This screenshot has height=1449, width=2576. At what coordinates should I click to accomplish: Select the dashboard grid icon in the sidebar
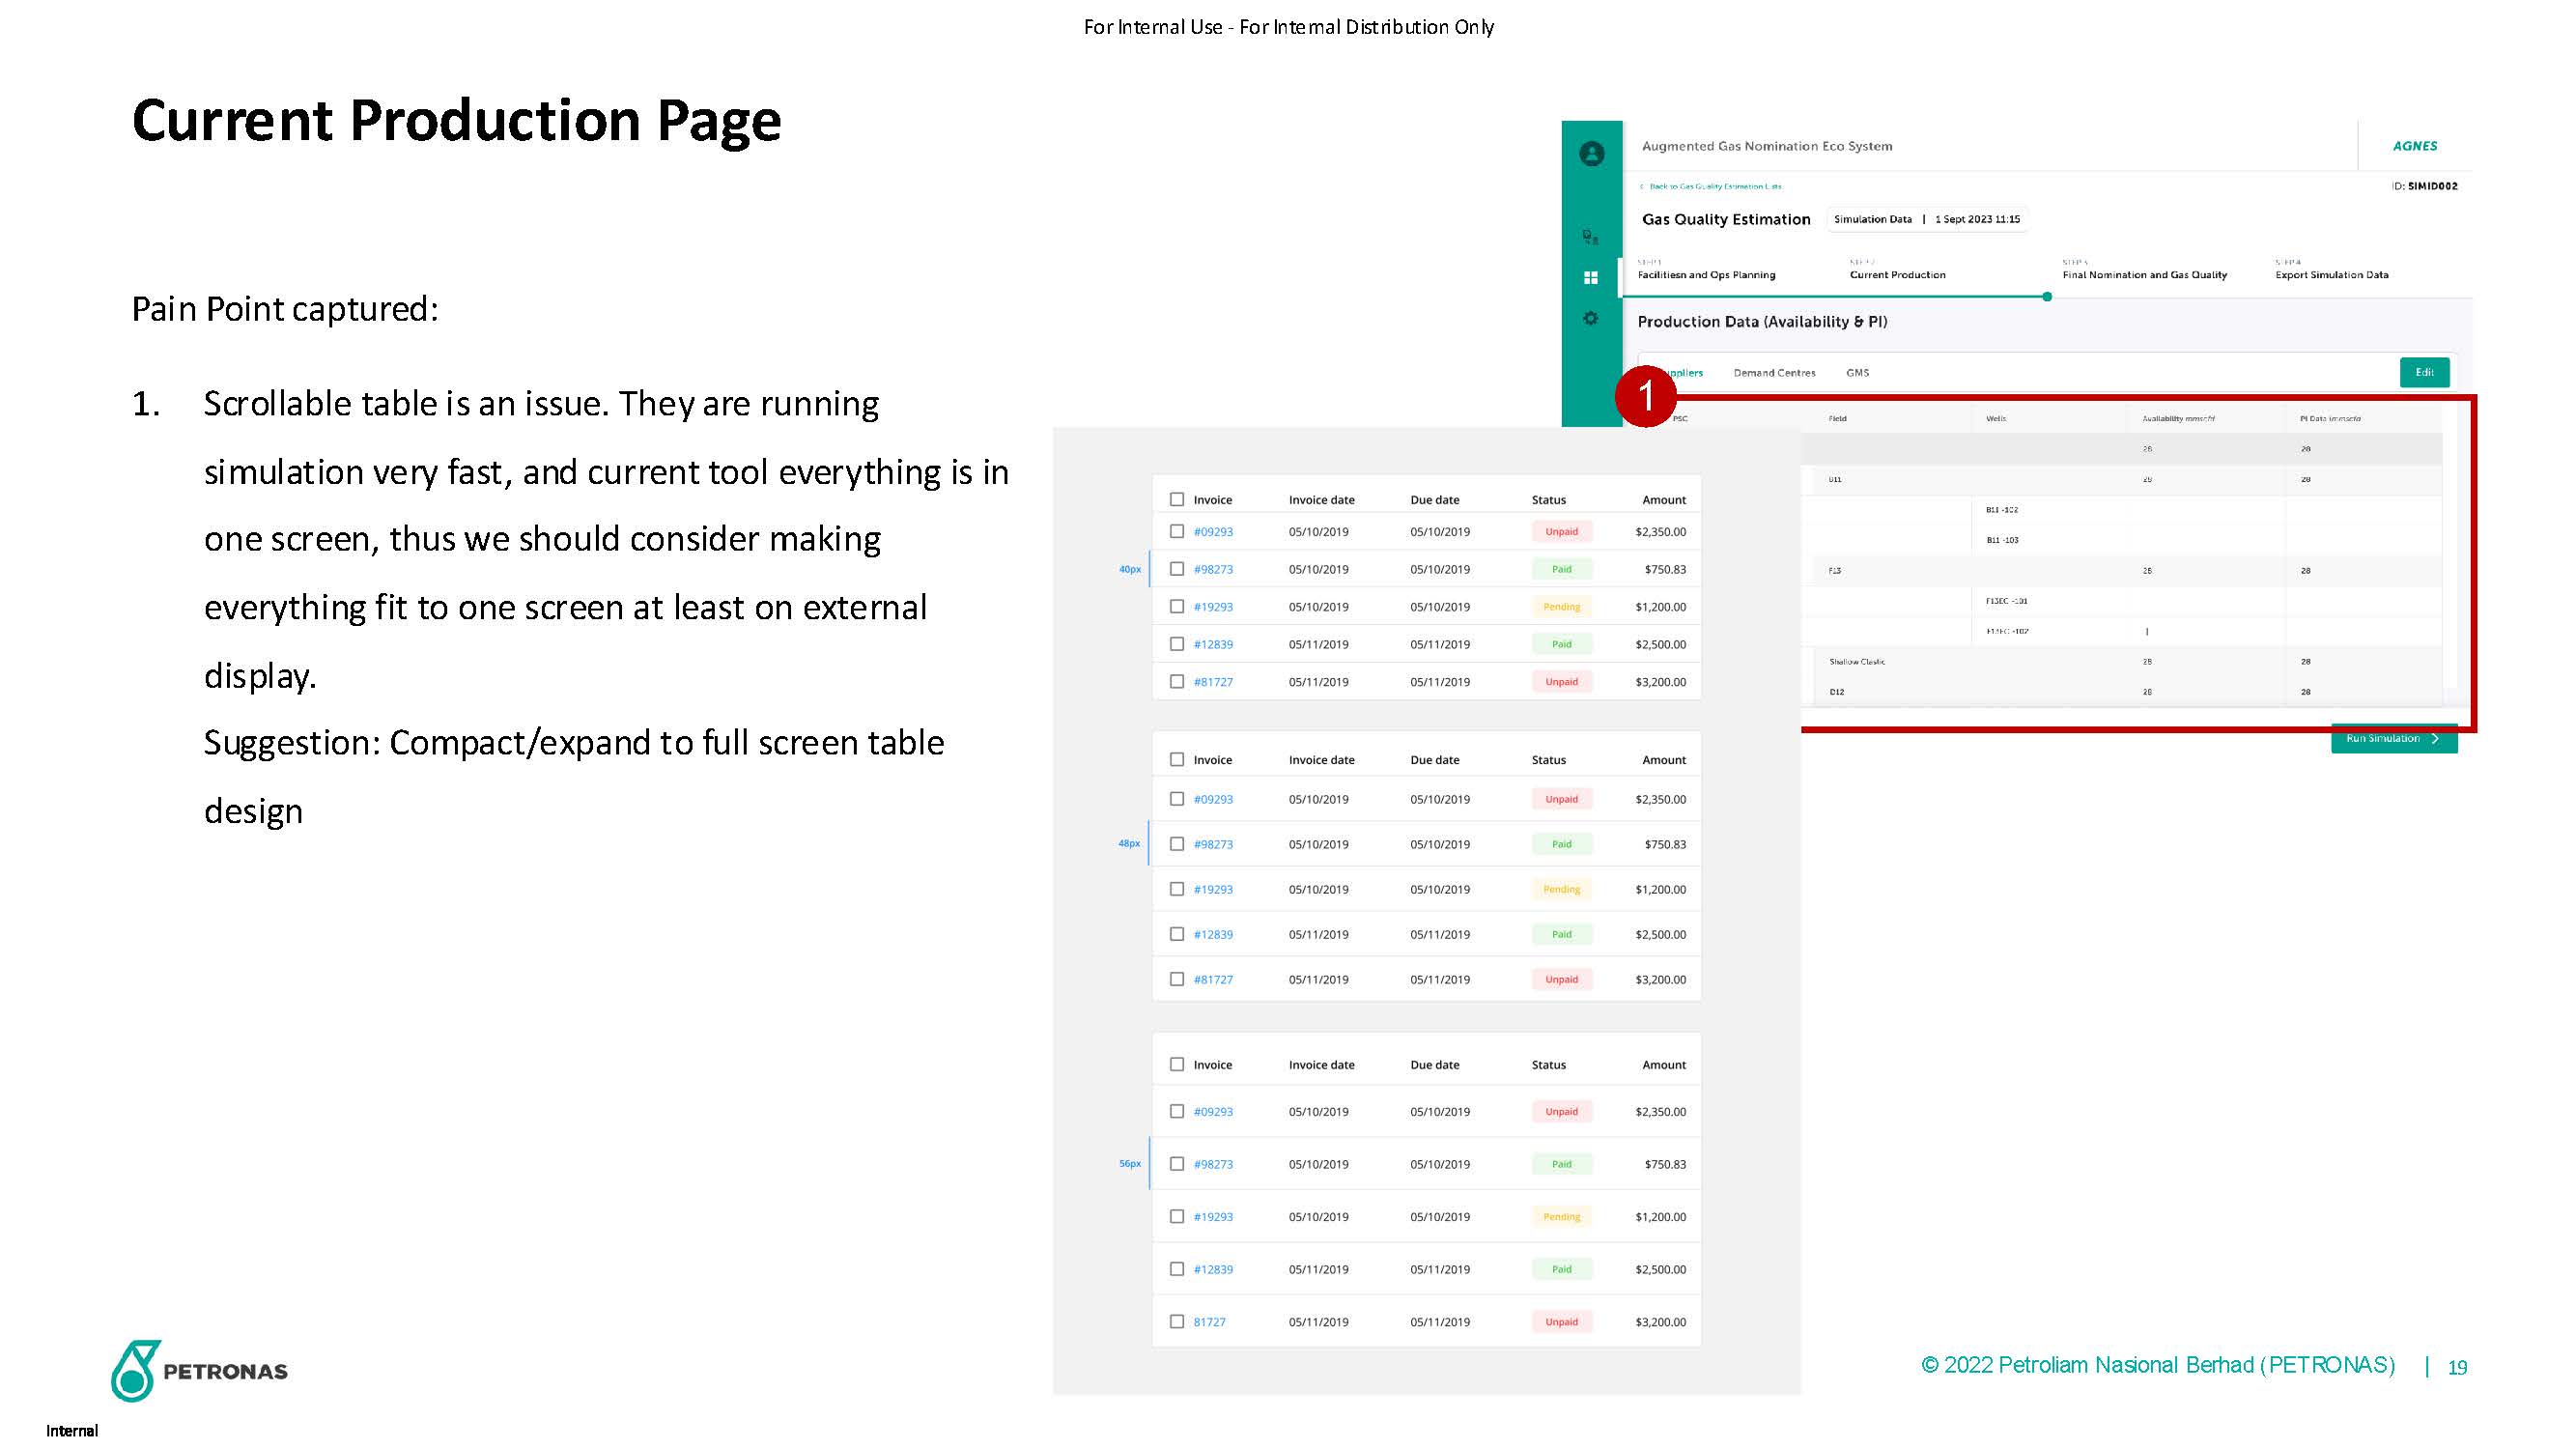point(1590,278)
